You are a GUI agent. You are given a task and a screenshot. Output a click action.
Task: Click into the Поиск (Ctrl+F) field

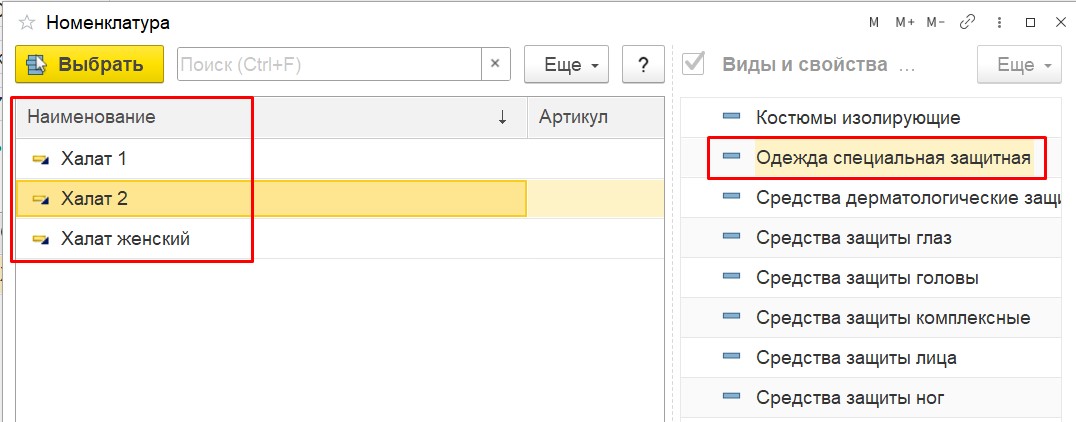[329, 65]
